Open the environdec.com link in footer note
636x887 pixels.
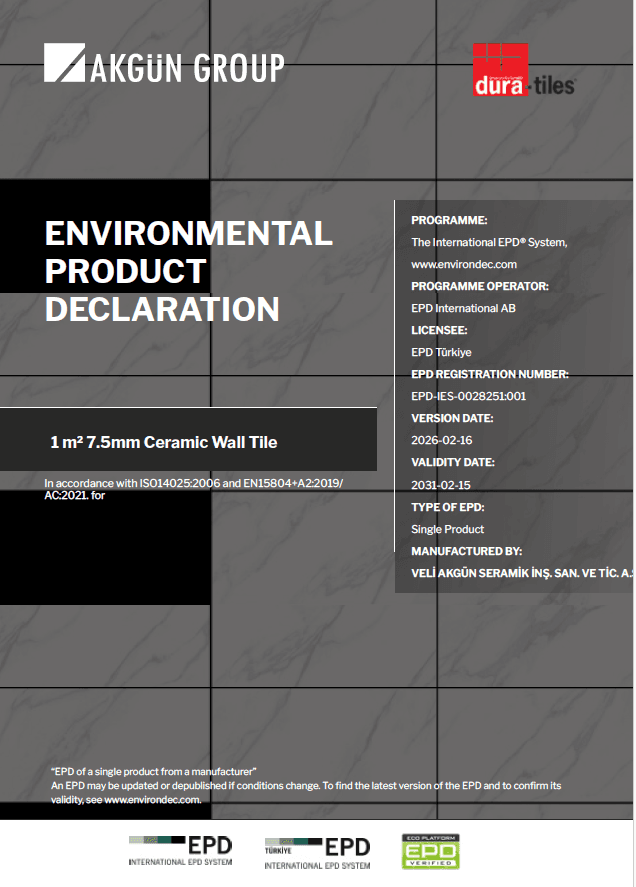153,800
